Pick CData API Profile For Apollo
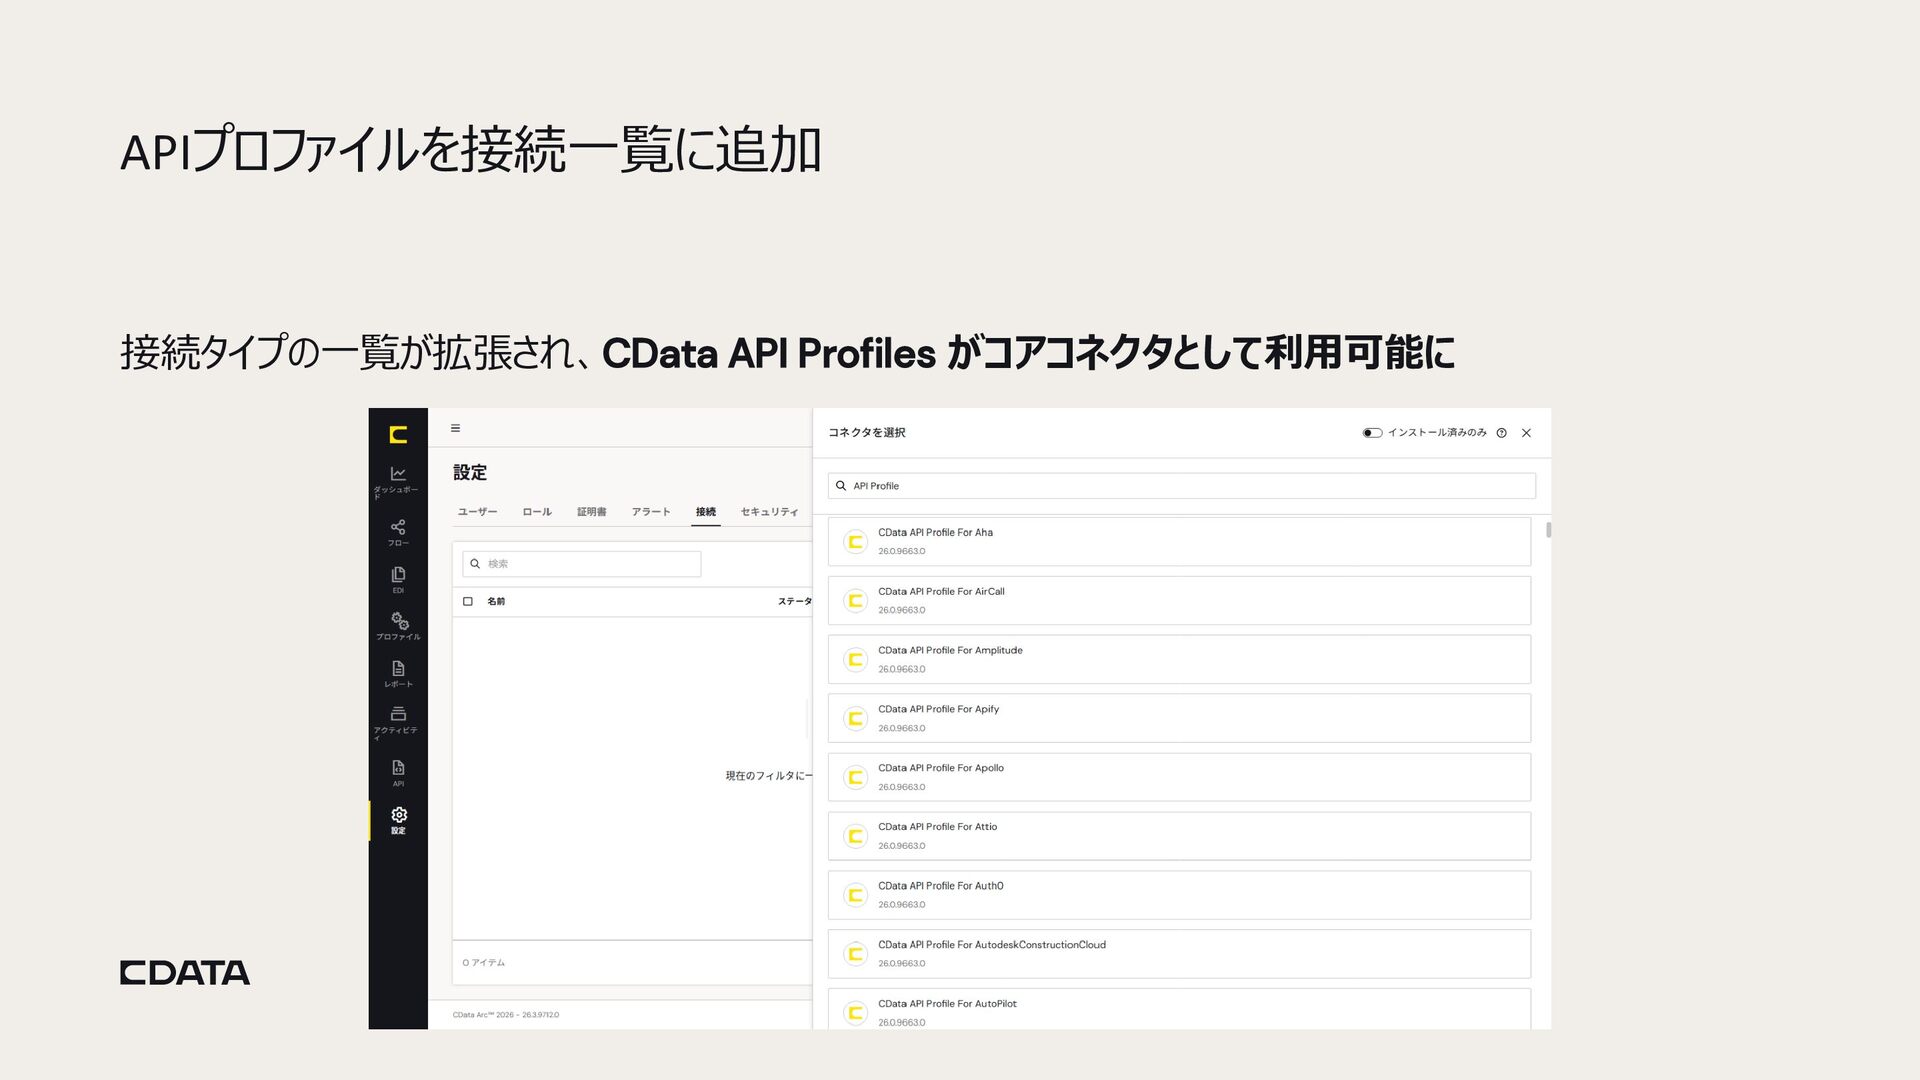Viewport: 1920px width, 1080px height. [1179, 777]
